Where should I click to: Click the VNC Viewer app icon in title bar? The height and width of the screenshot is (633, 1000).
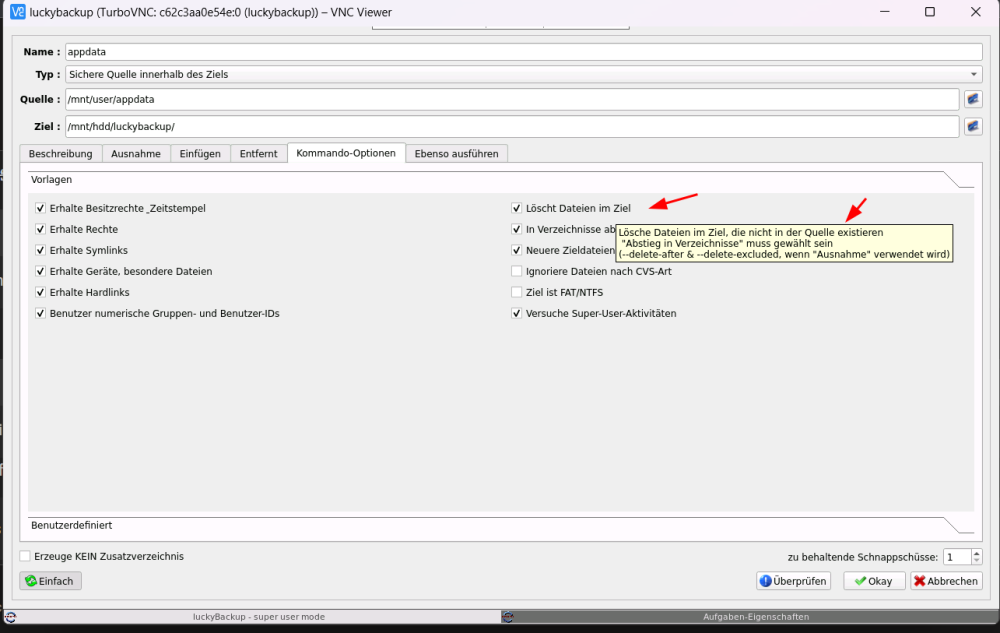(x=18, y=11)
